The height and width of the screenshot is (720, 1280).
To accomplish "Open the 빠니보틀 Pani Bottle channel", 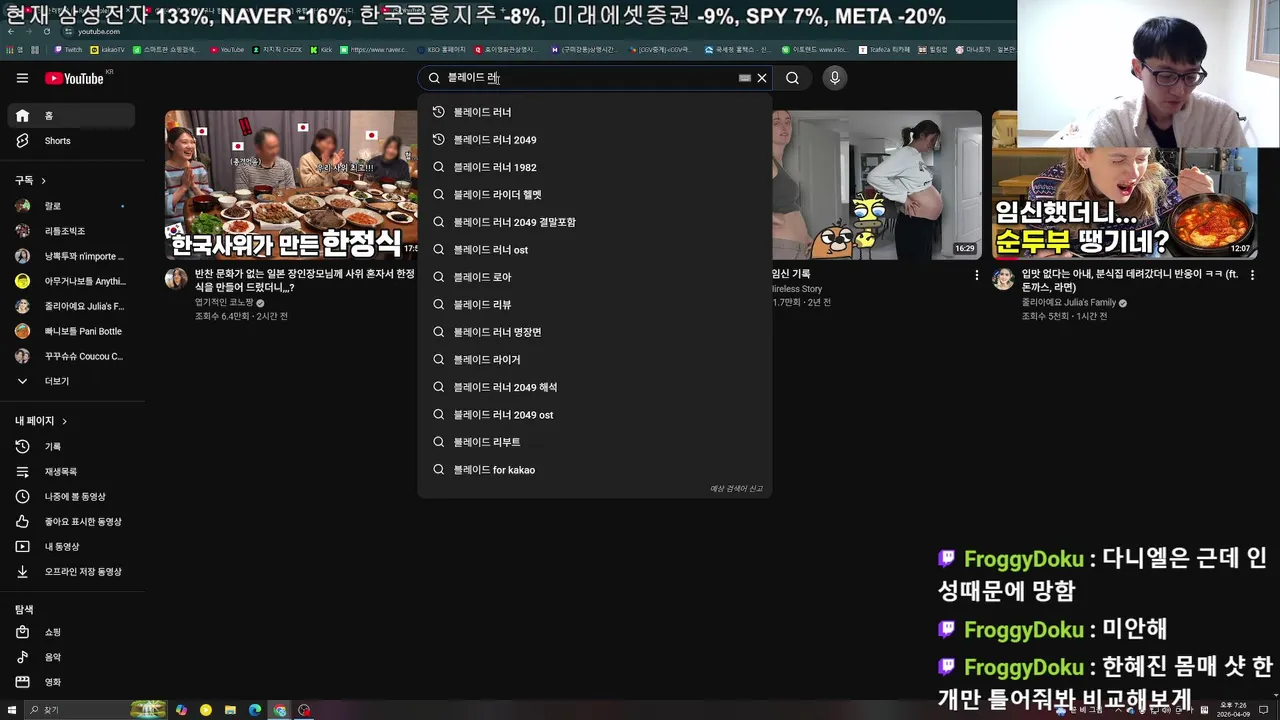I will click(70, 331).
